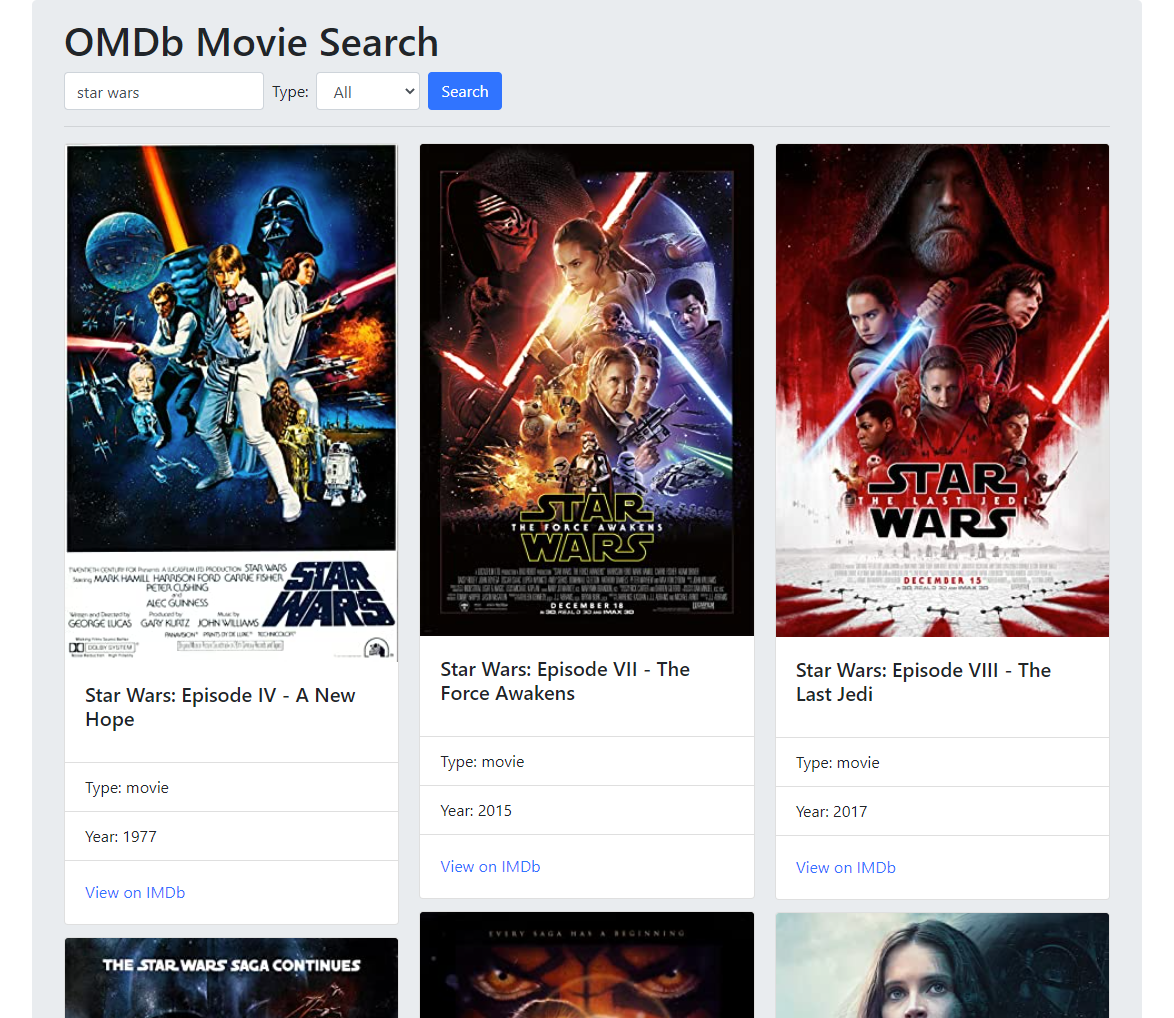Open the Star Wars Saga Continues poster

point(231,978)
